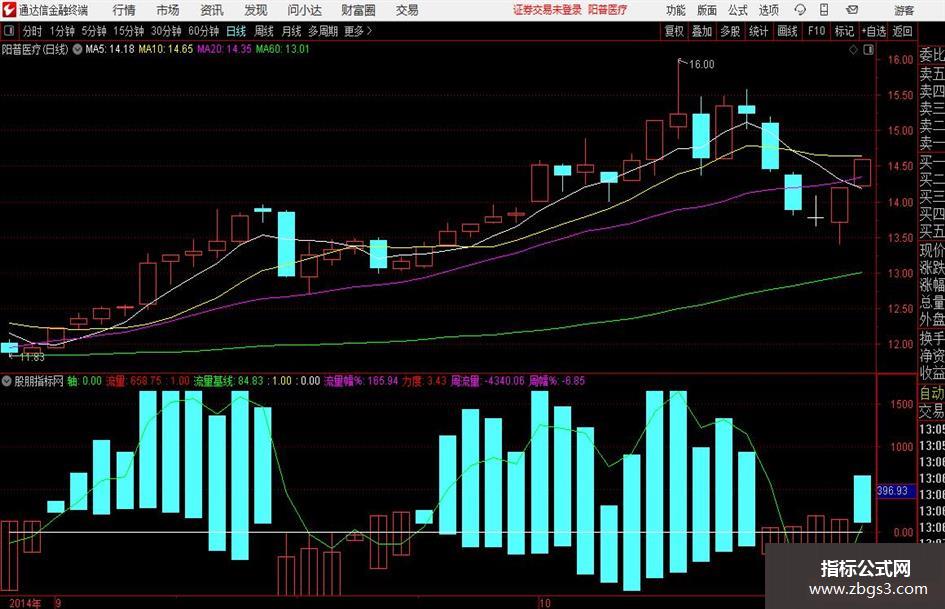
Task: Switch to the 5分钟 period tab
Action: 94,31
